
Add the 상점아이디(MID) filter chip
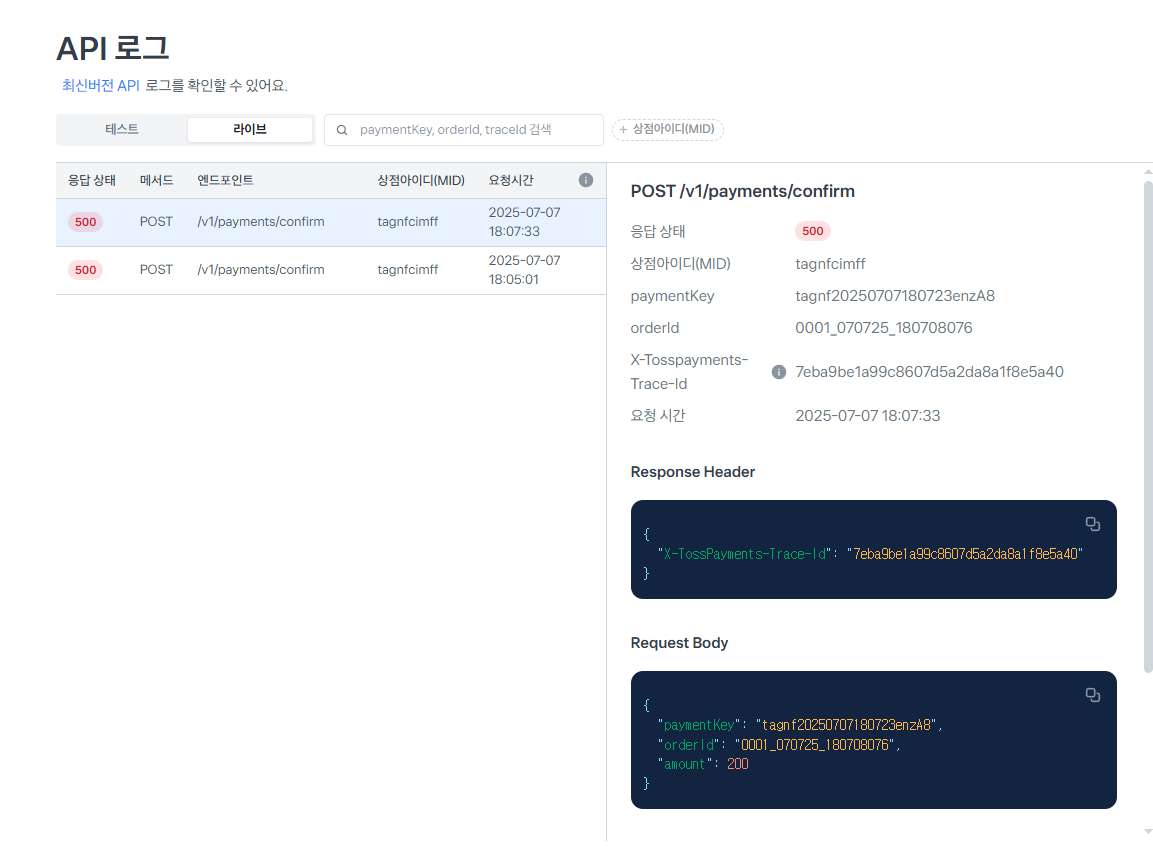click(x=668, y=129)
